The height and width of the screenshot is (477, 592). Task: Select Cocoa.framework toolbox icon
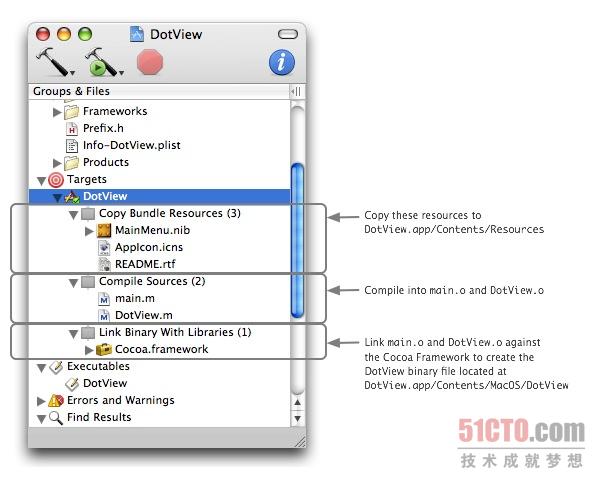104,350
